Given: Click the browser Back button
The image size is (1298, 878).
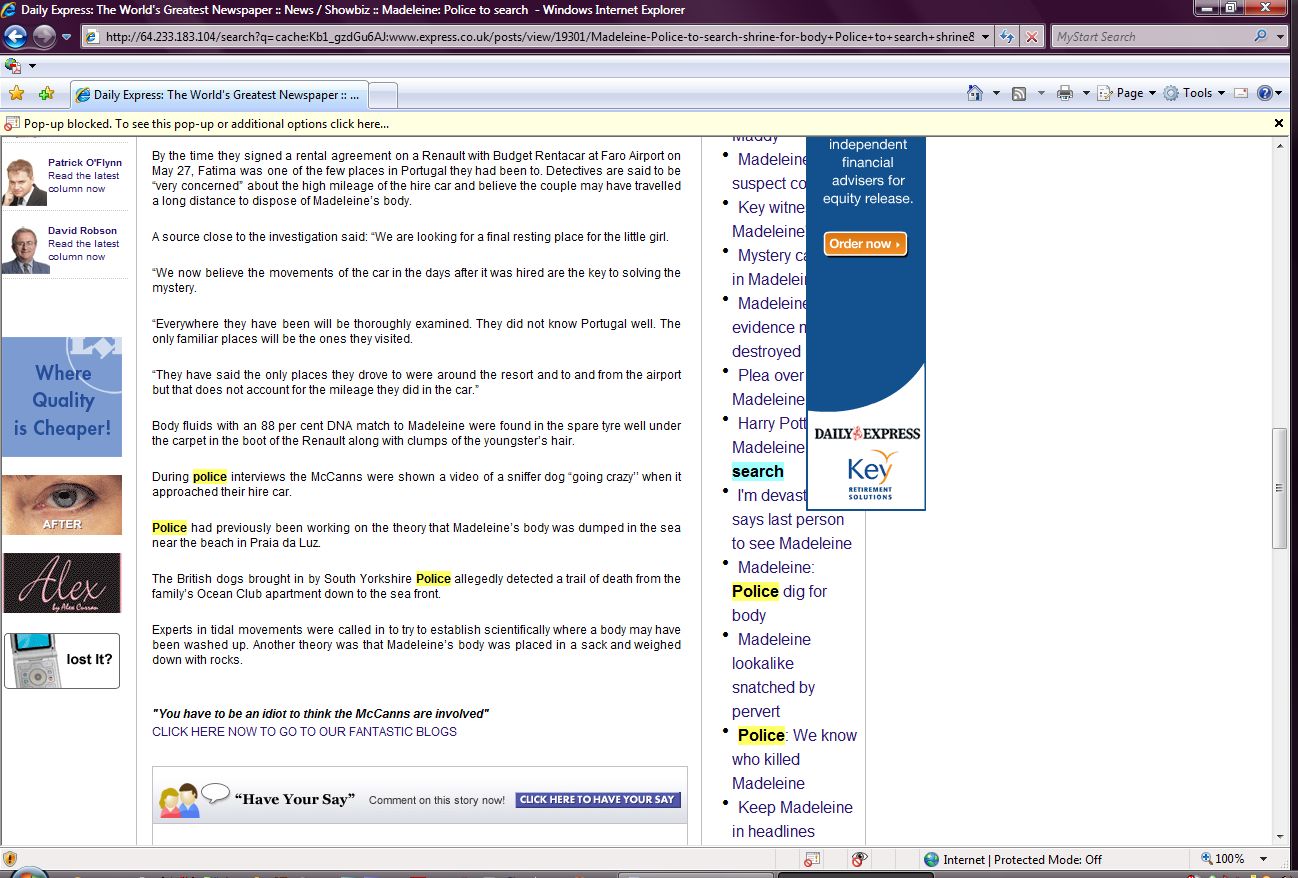Looking at the screenshot, I should (x=16, y=37).
